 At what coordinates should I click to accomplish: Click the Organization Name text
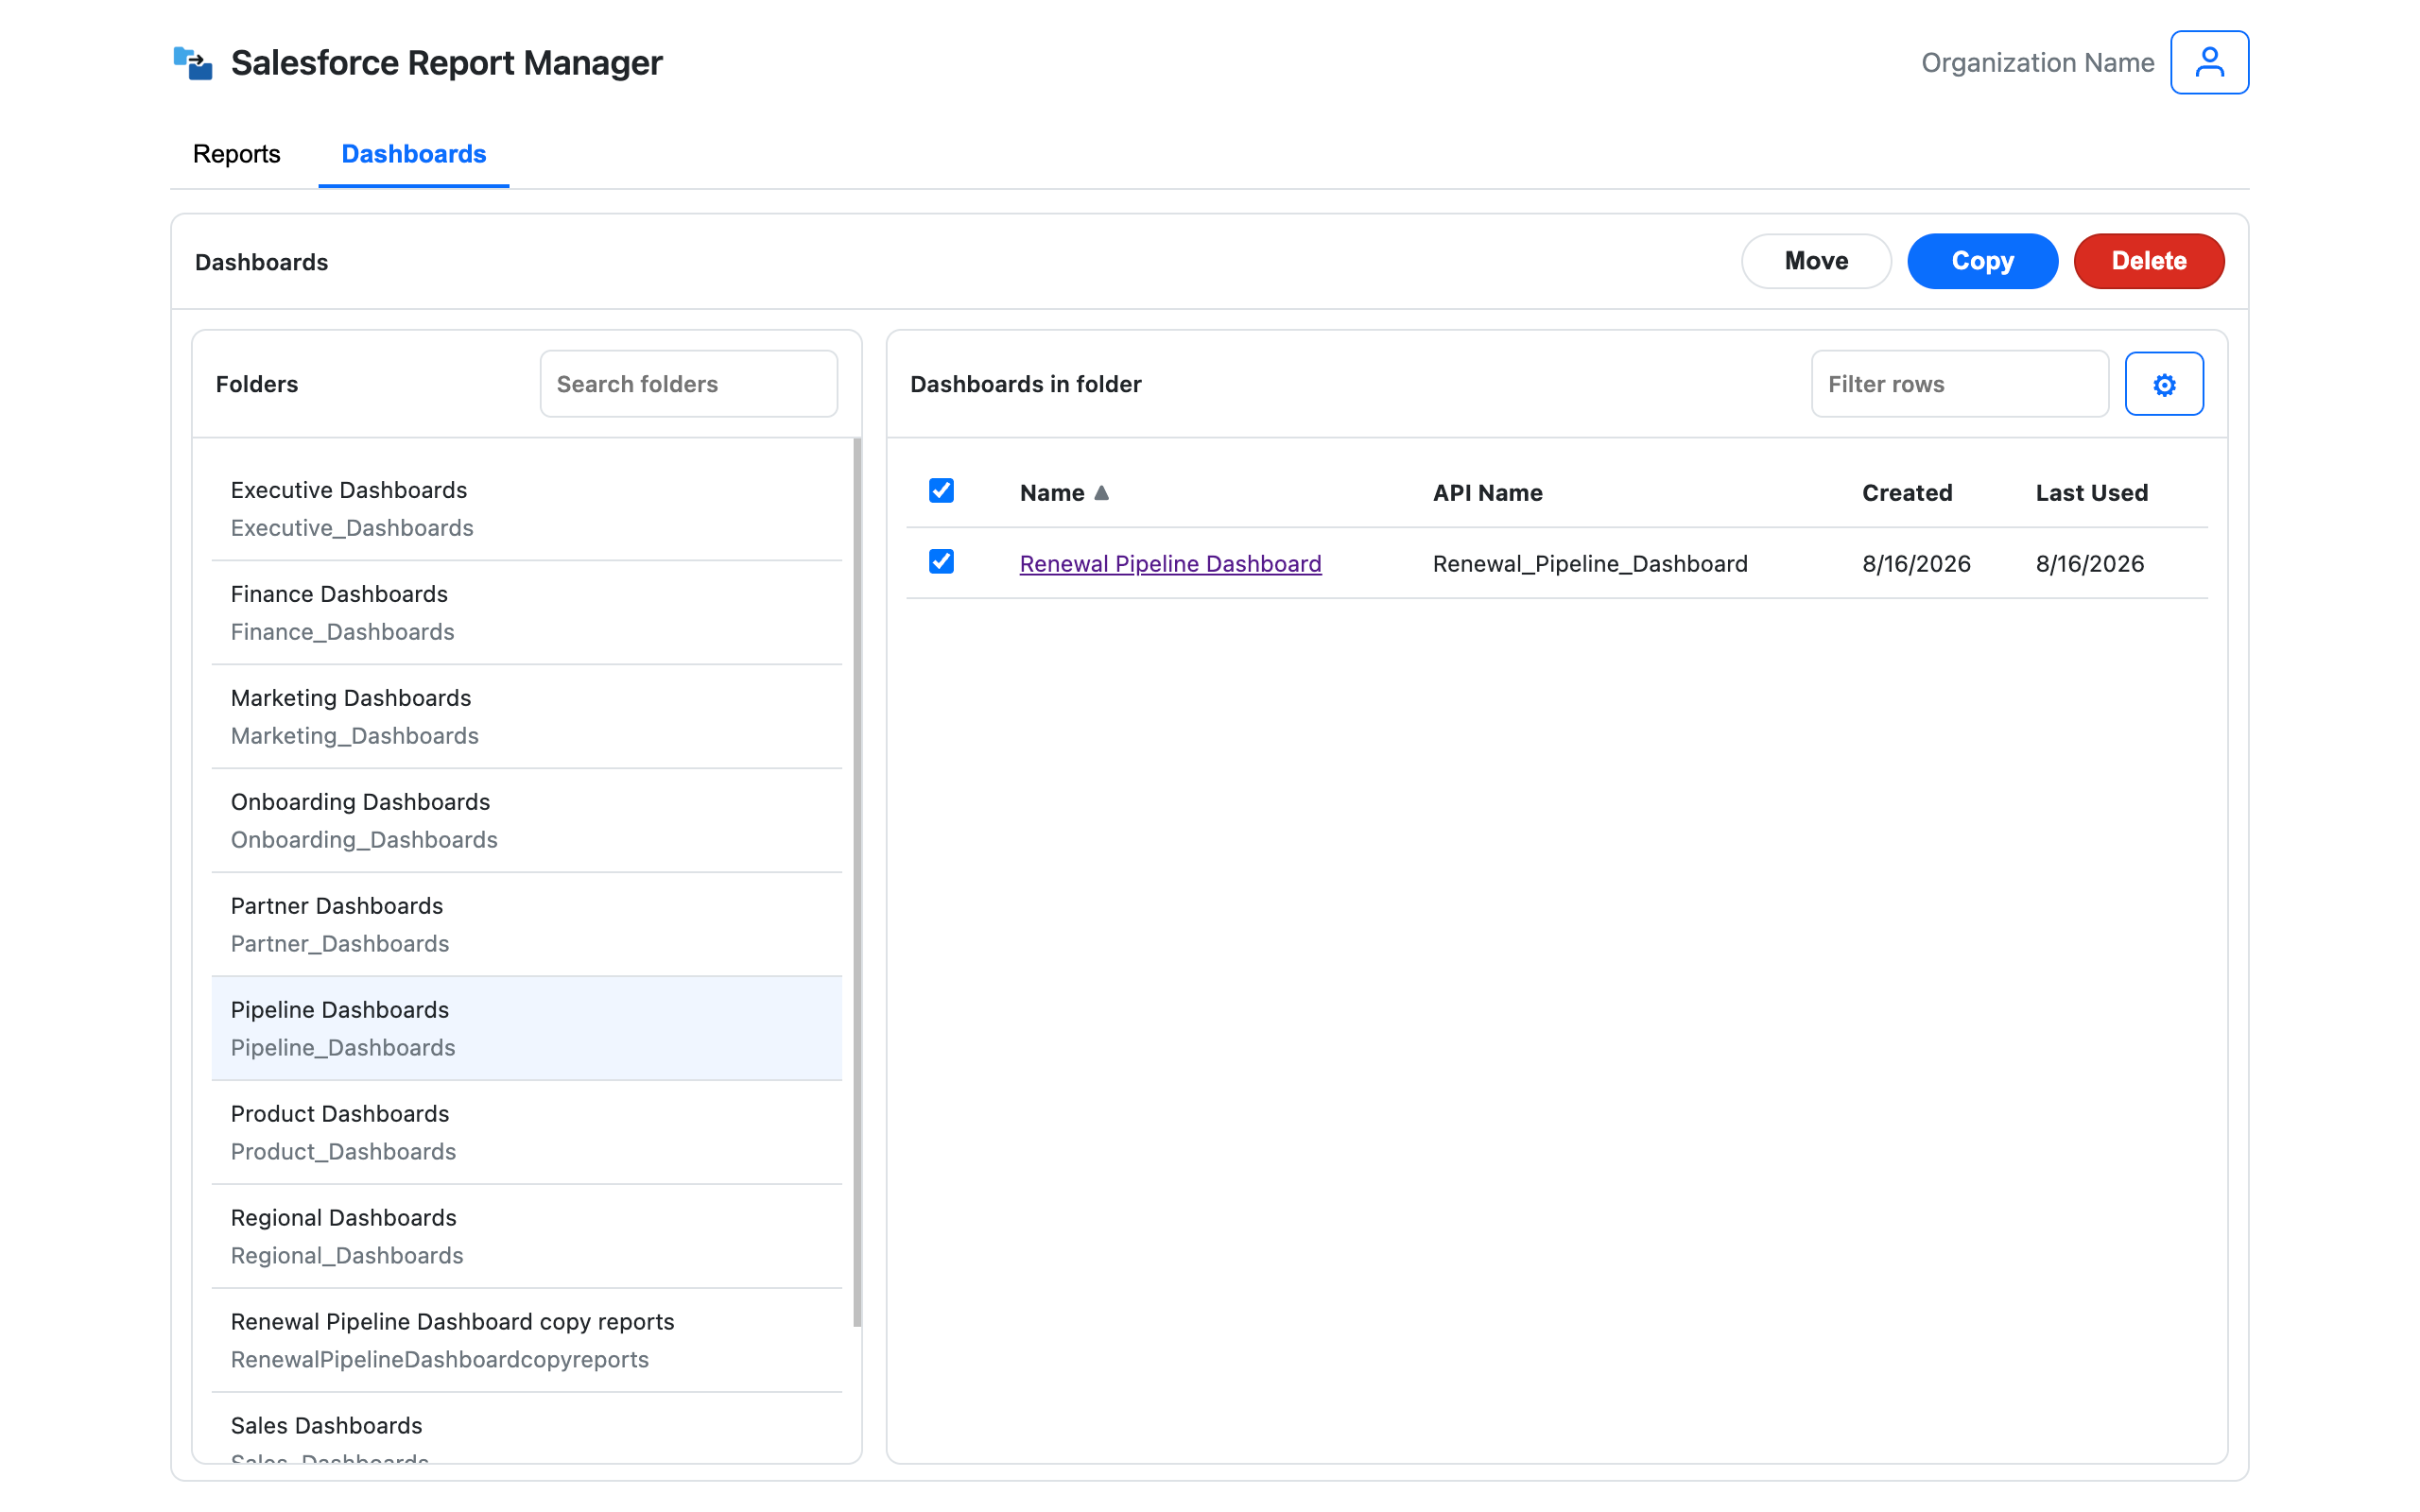[2037, 62]
